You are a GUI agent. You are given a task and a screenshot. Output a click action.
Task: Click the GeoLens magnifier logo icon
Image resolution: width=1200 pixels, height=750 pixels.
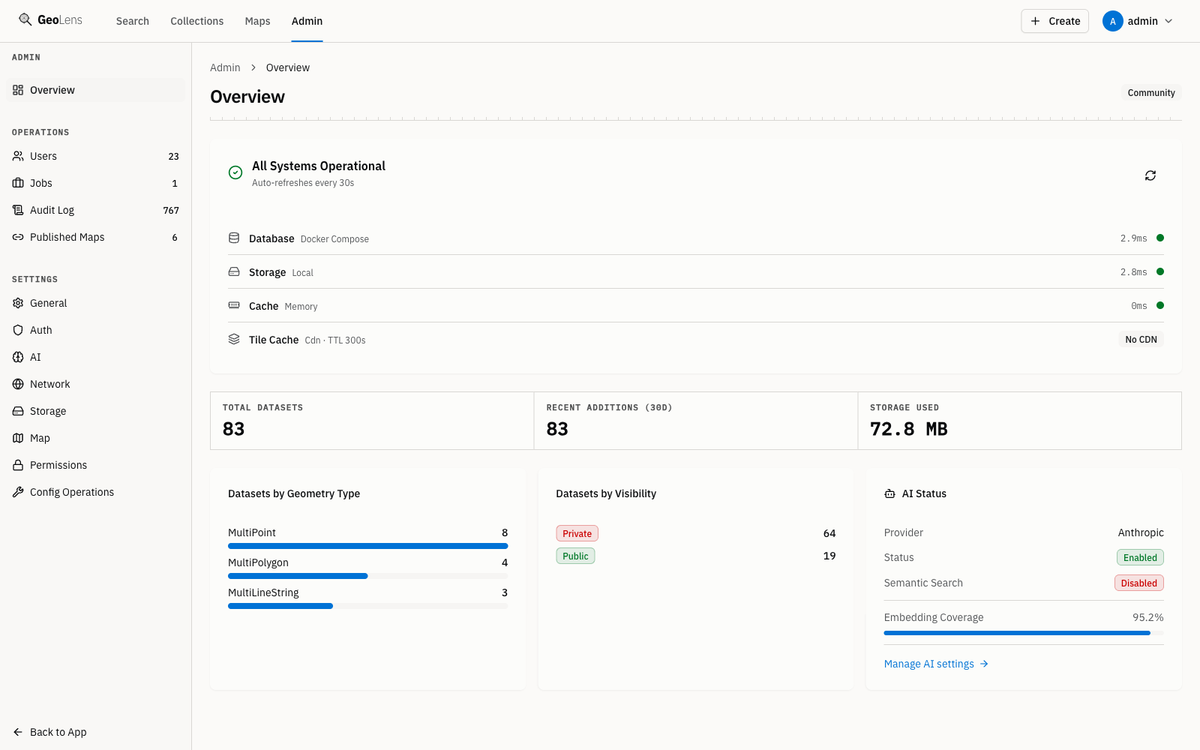click(25, 20)
